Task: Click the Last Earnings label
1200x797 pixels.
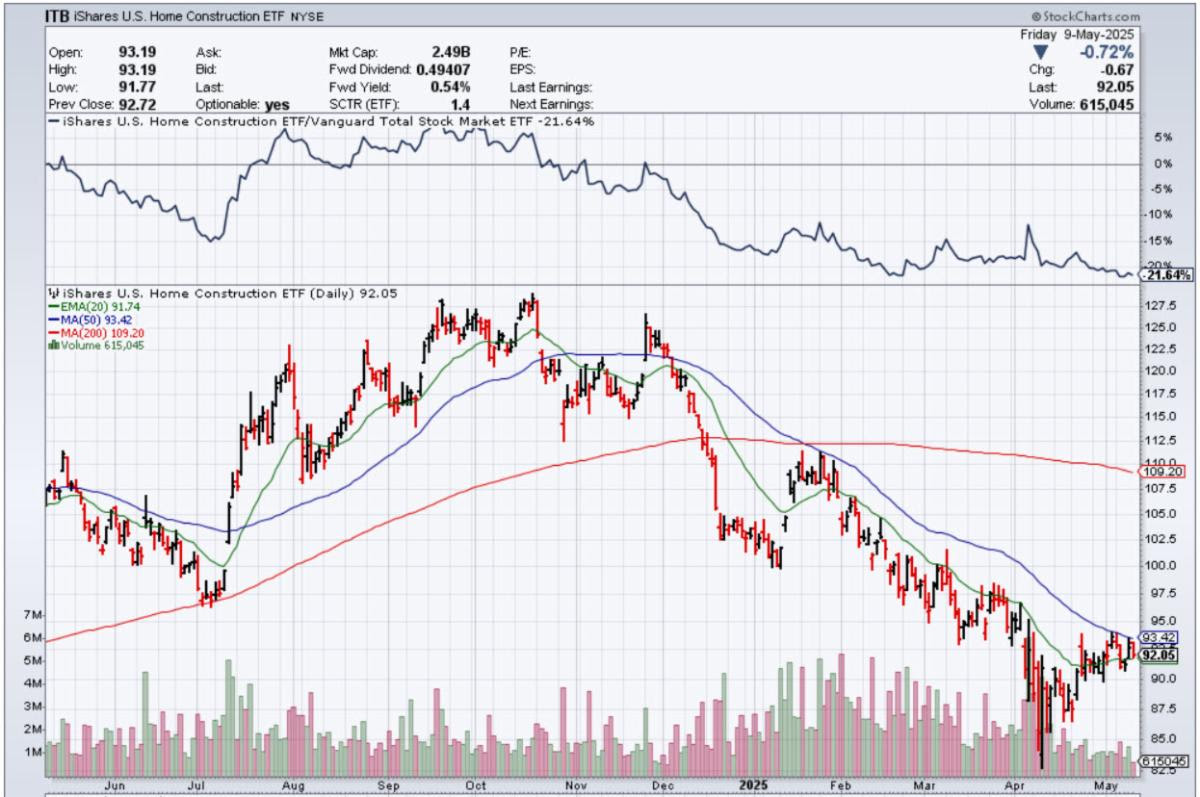Action: [x=551, y=86]
